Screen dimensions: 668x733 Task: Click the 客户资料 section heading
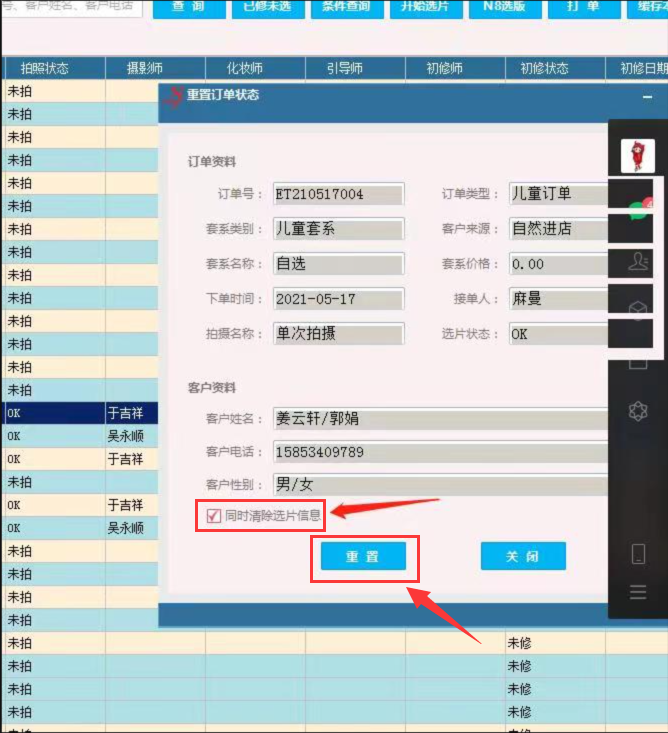point(212,388)
